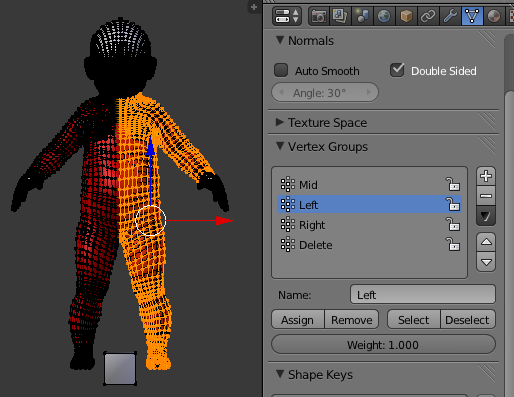Toggle the lock on Right group
The height and width of the screenshot is (397, 514).
click(x=453, y=224)
